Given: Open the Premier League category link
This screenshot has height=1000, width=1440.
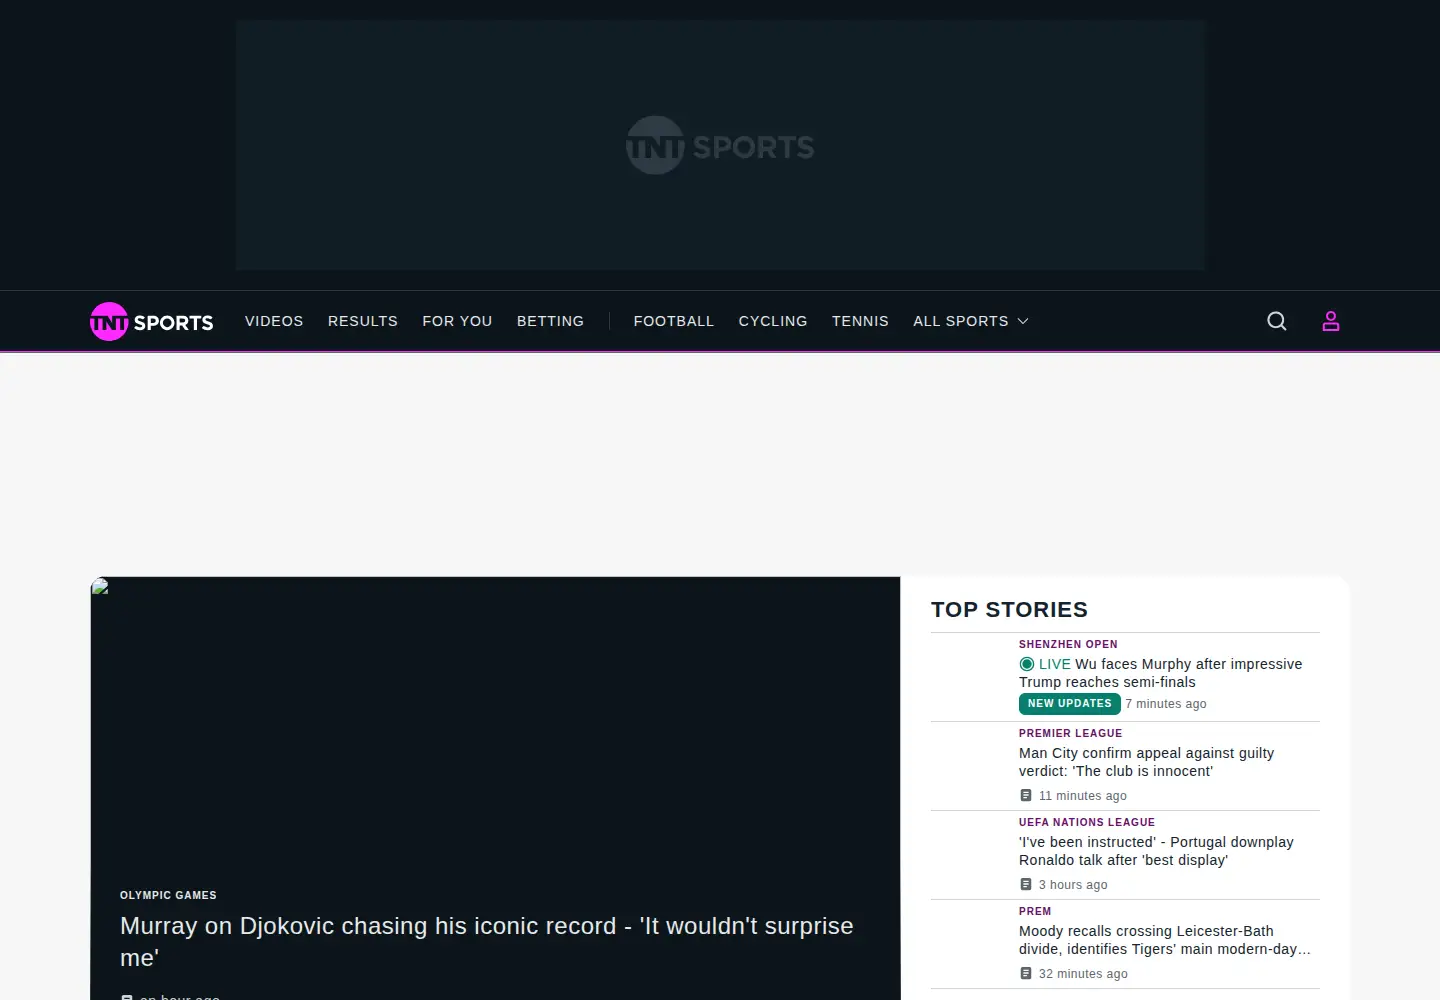Looking at the screenshot, I should click(1071, 734).
